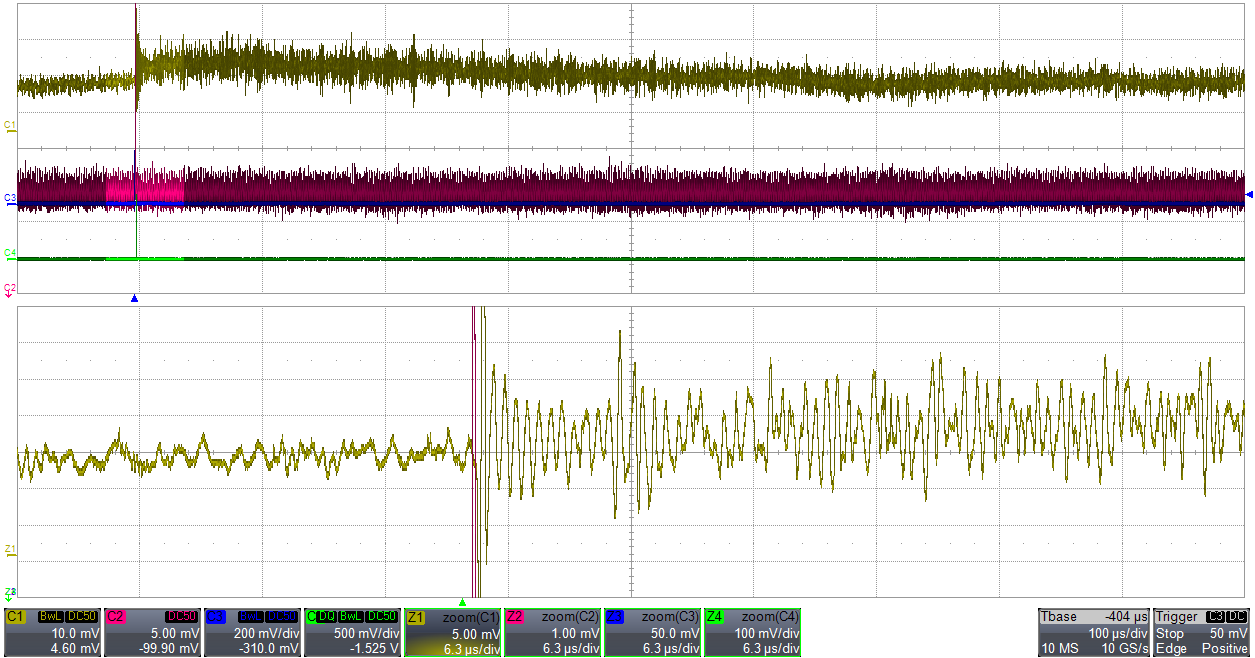
Task: Click the yellow Z1 zoom badge
Action: 416,617
